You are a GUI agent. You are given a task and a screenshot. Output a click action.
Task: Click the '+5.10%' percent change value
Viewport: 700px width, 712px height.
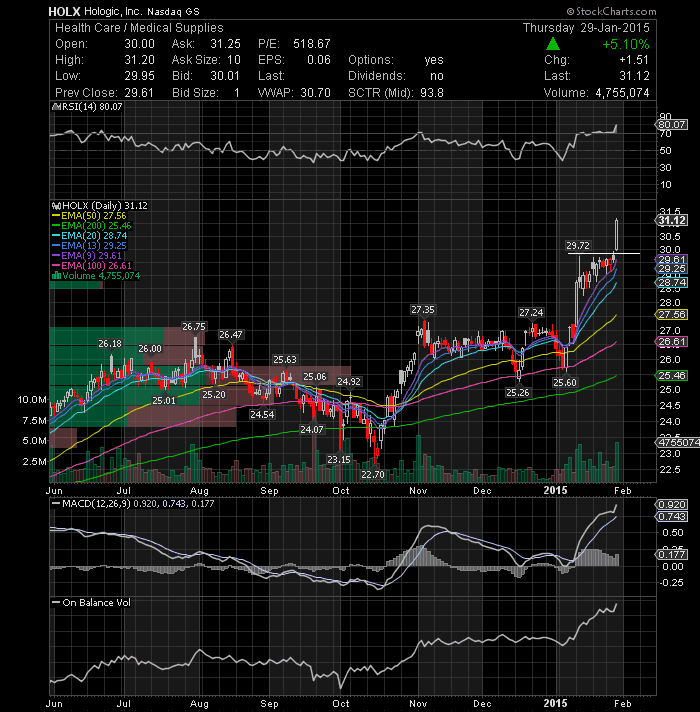point(626,44)
